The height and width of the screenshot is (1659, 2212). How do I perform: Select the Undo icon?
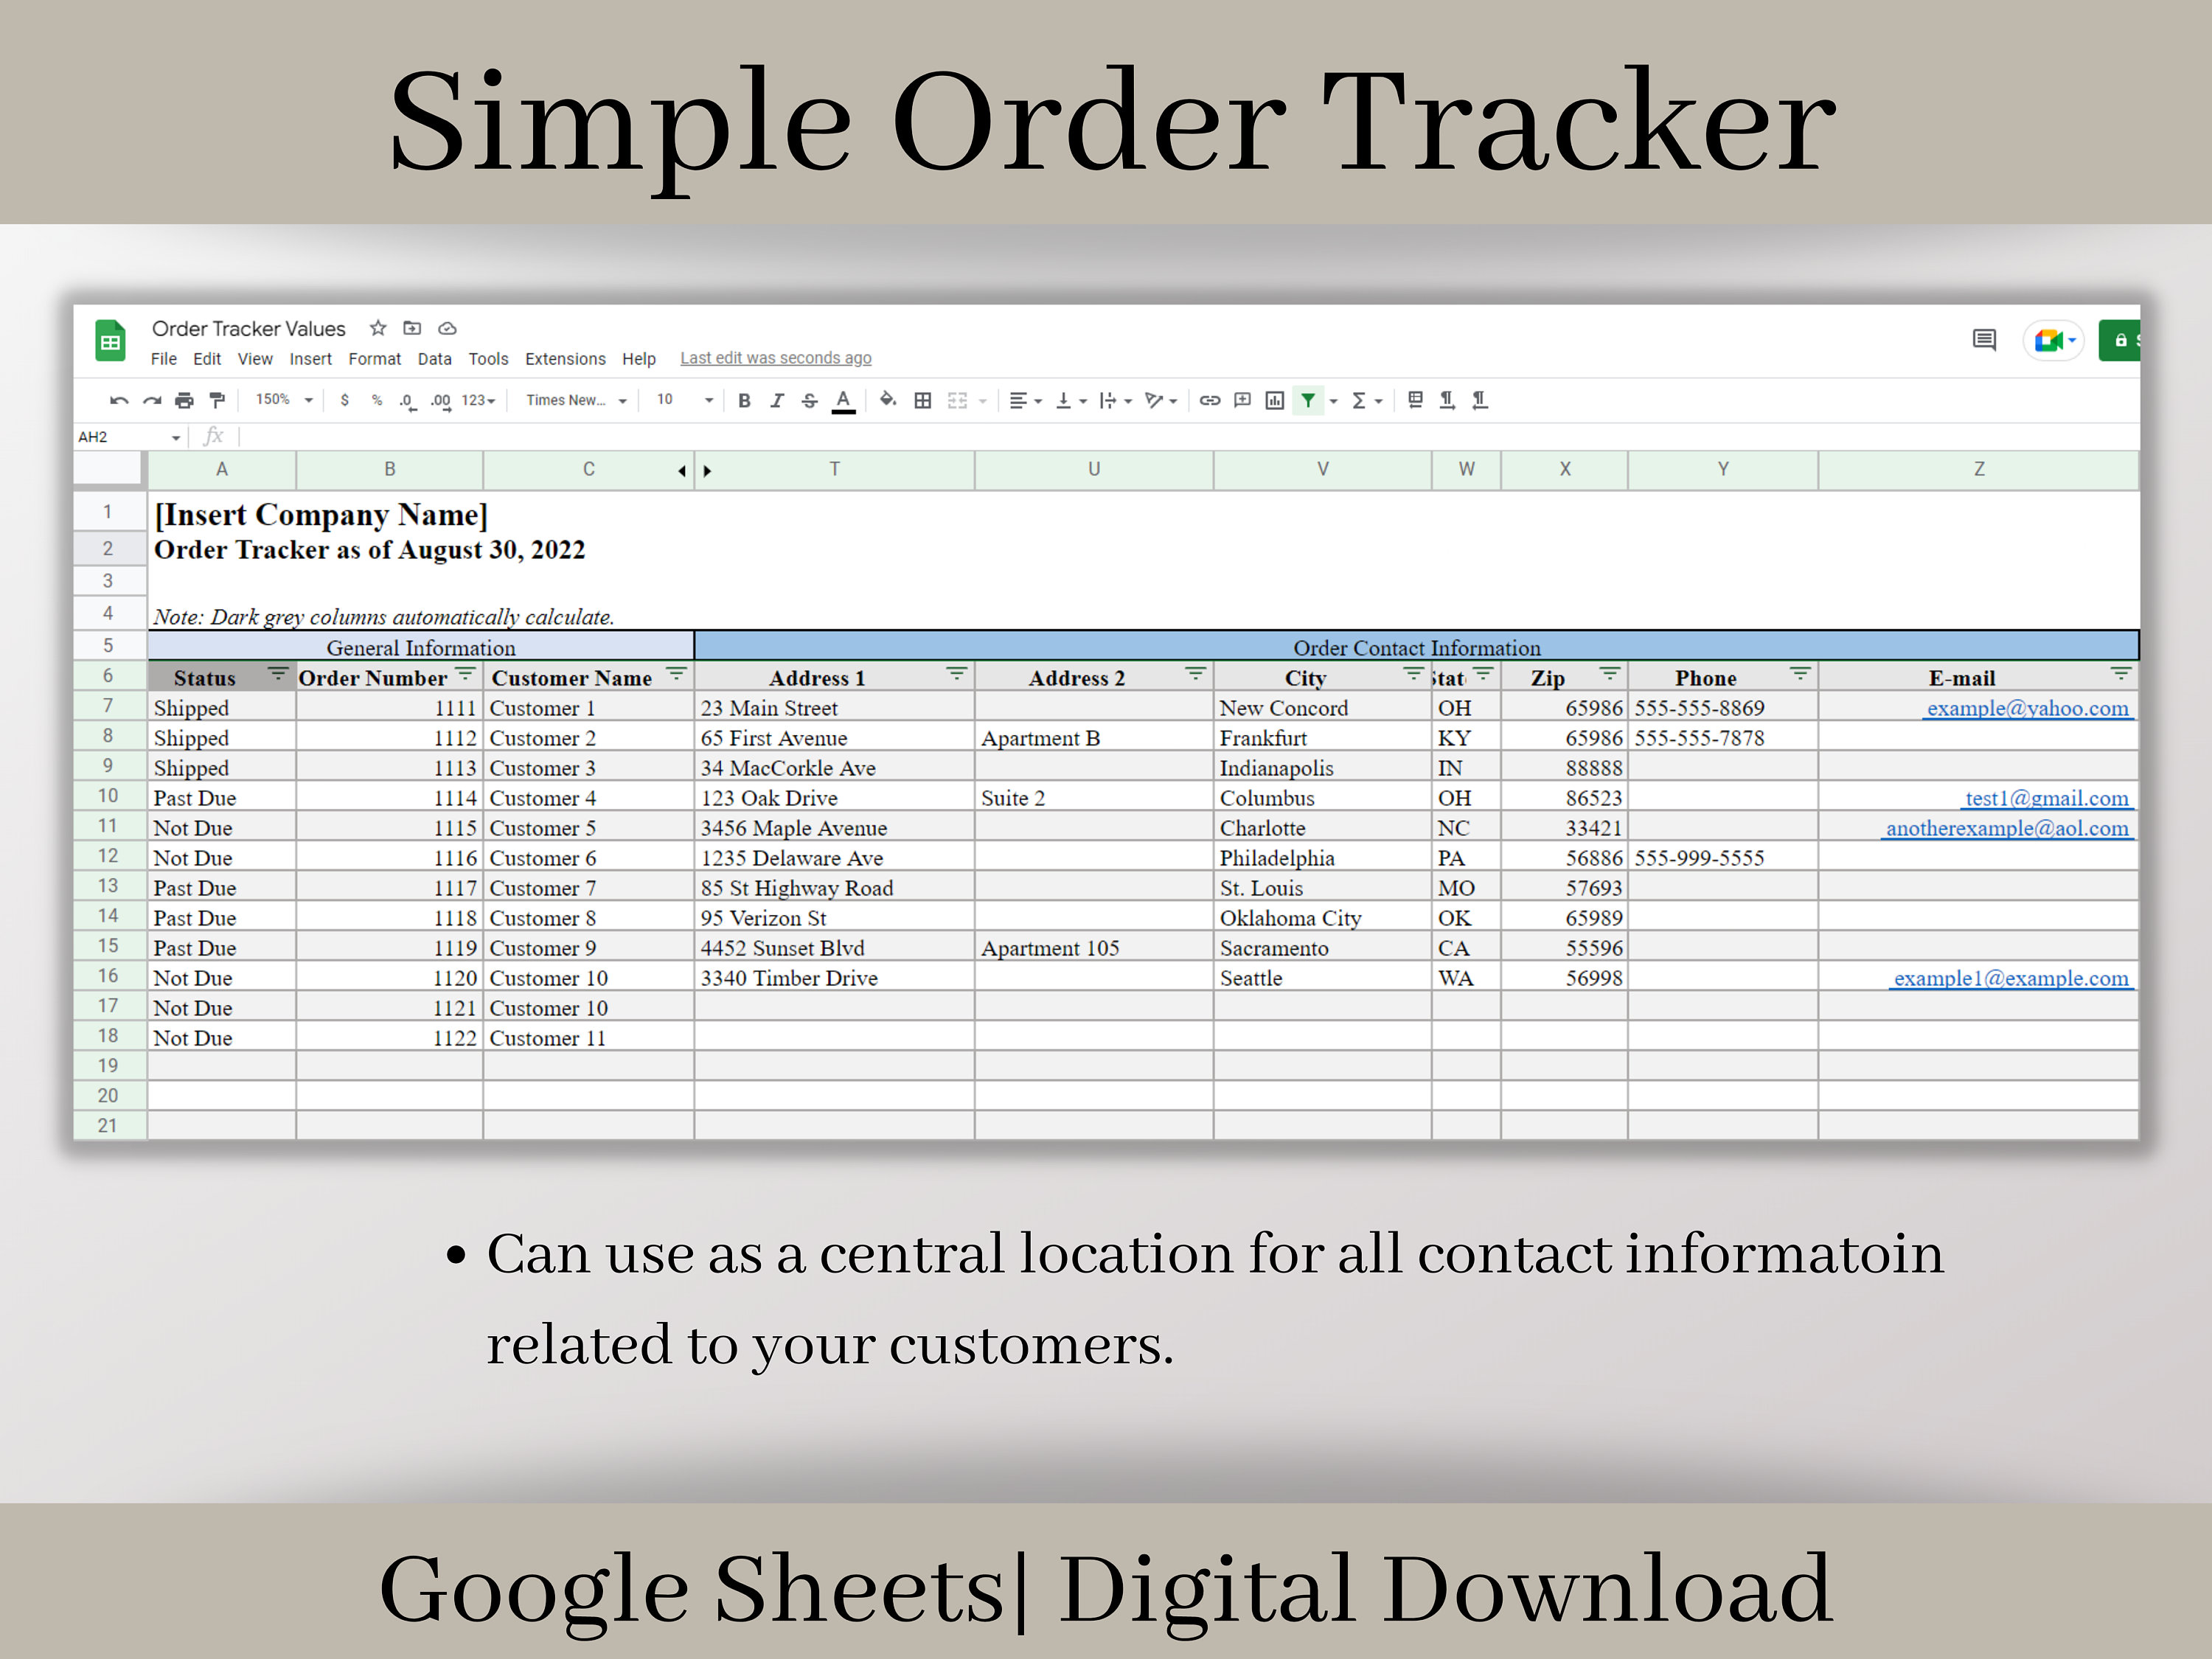tap(119, 400)
